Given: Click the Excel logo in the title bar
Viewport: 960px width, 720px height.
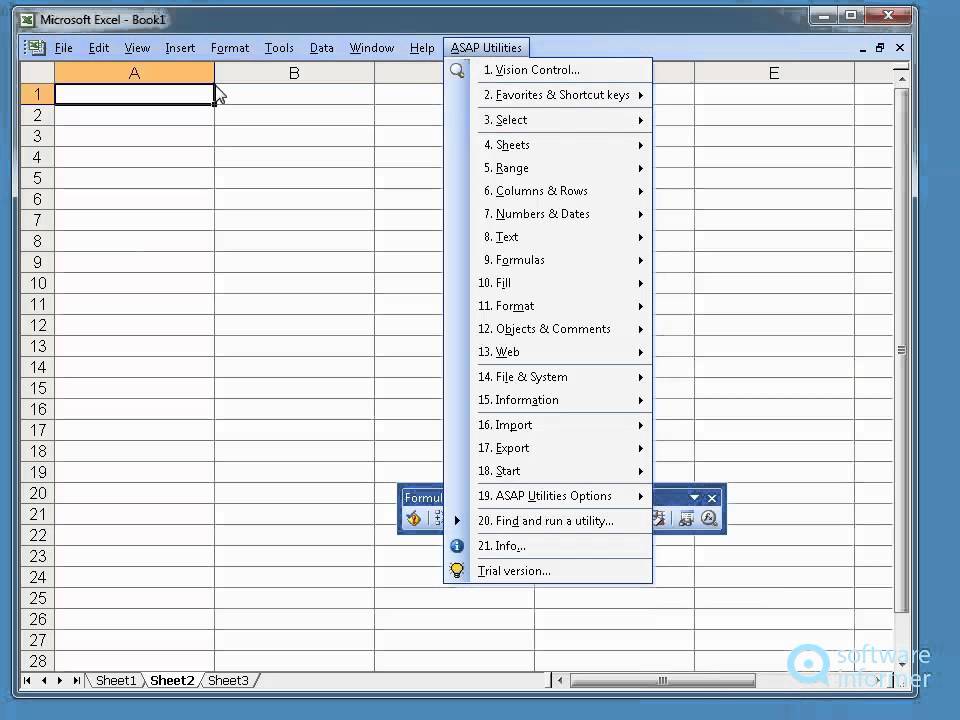Looking at the screenshot, I should point(27,20).
